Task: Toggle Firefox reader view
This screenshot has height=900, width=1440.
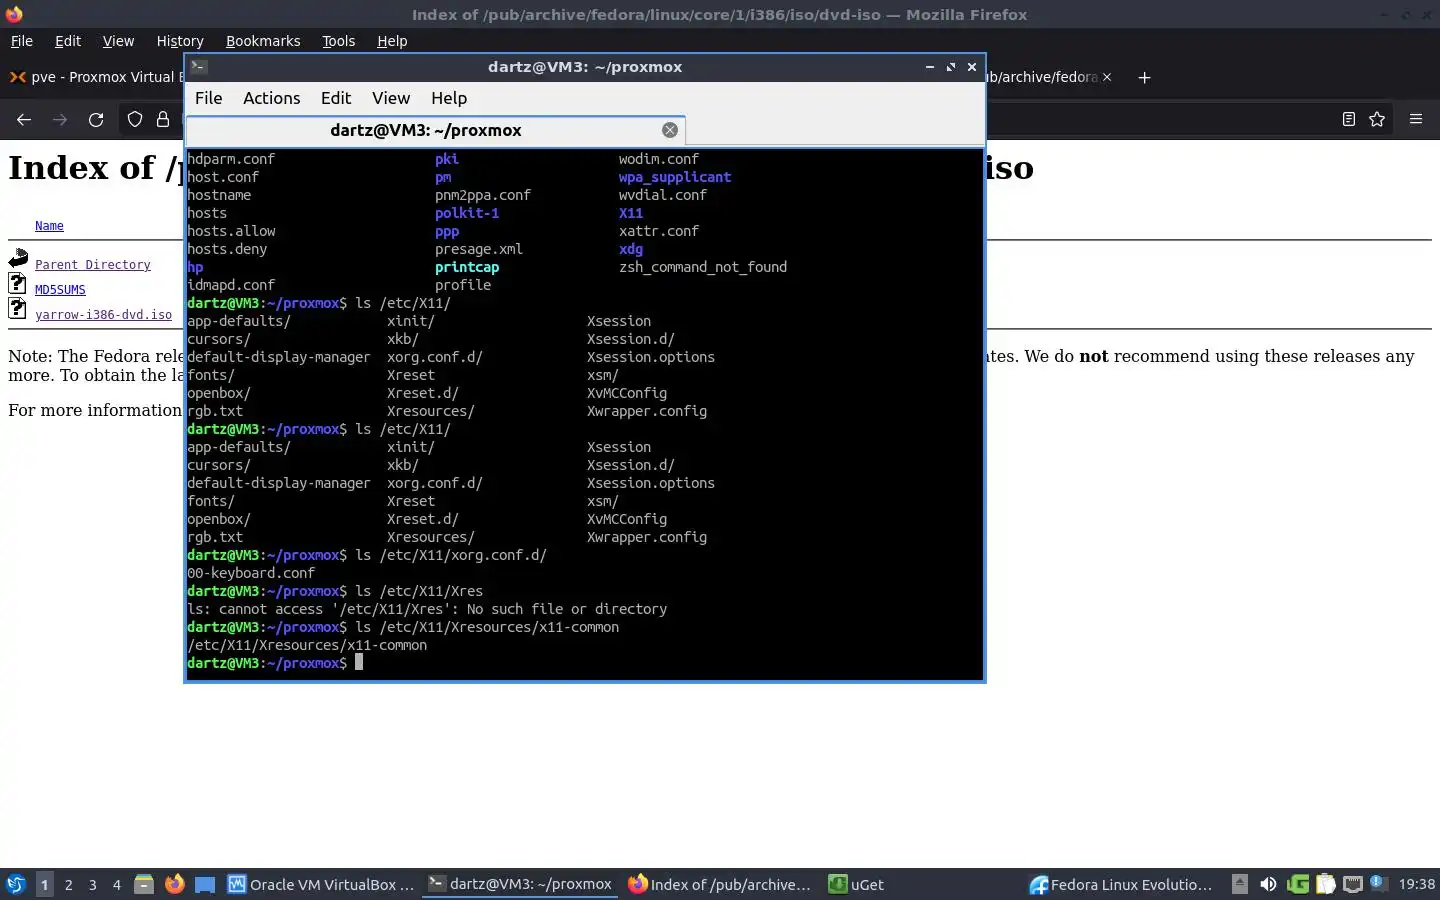Action: pyautogui.click(x=1349, y=119)
